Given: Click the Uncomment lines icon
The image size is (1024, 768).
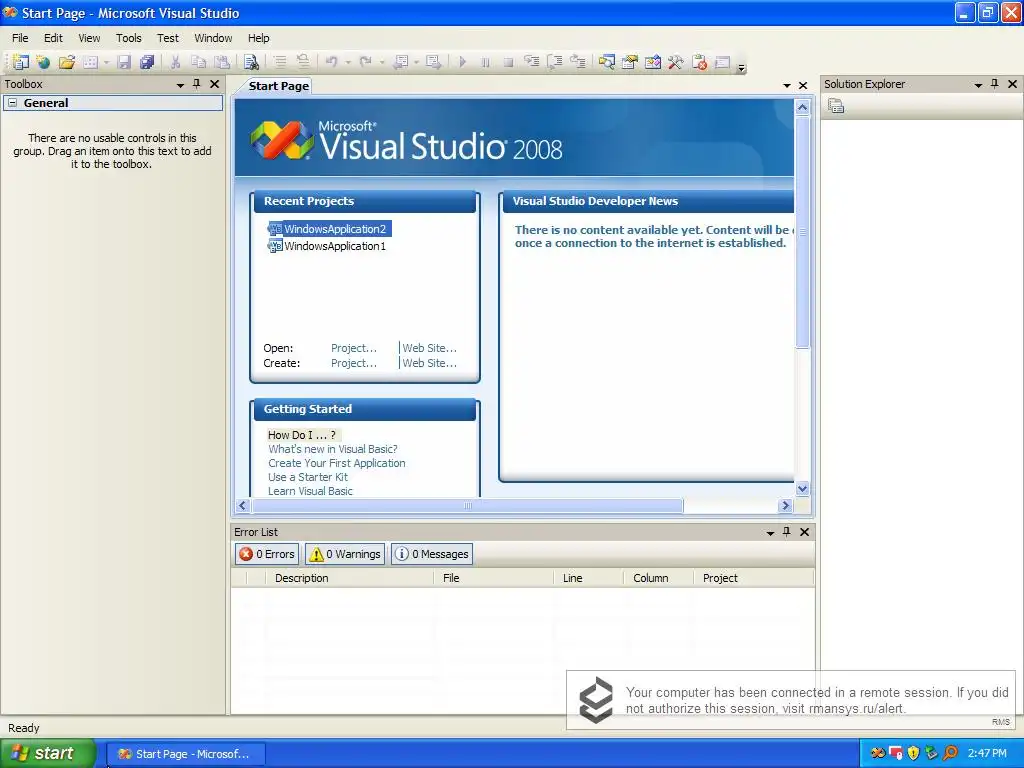Looking at the screenshot, I should (x=303, y=62).
